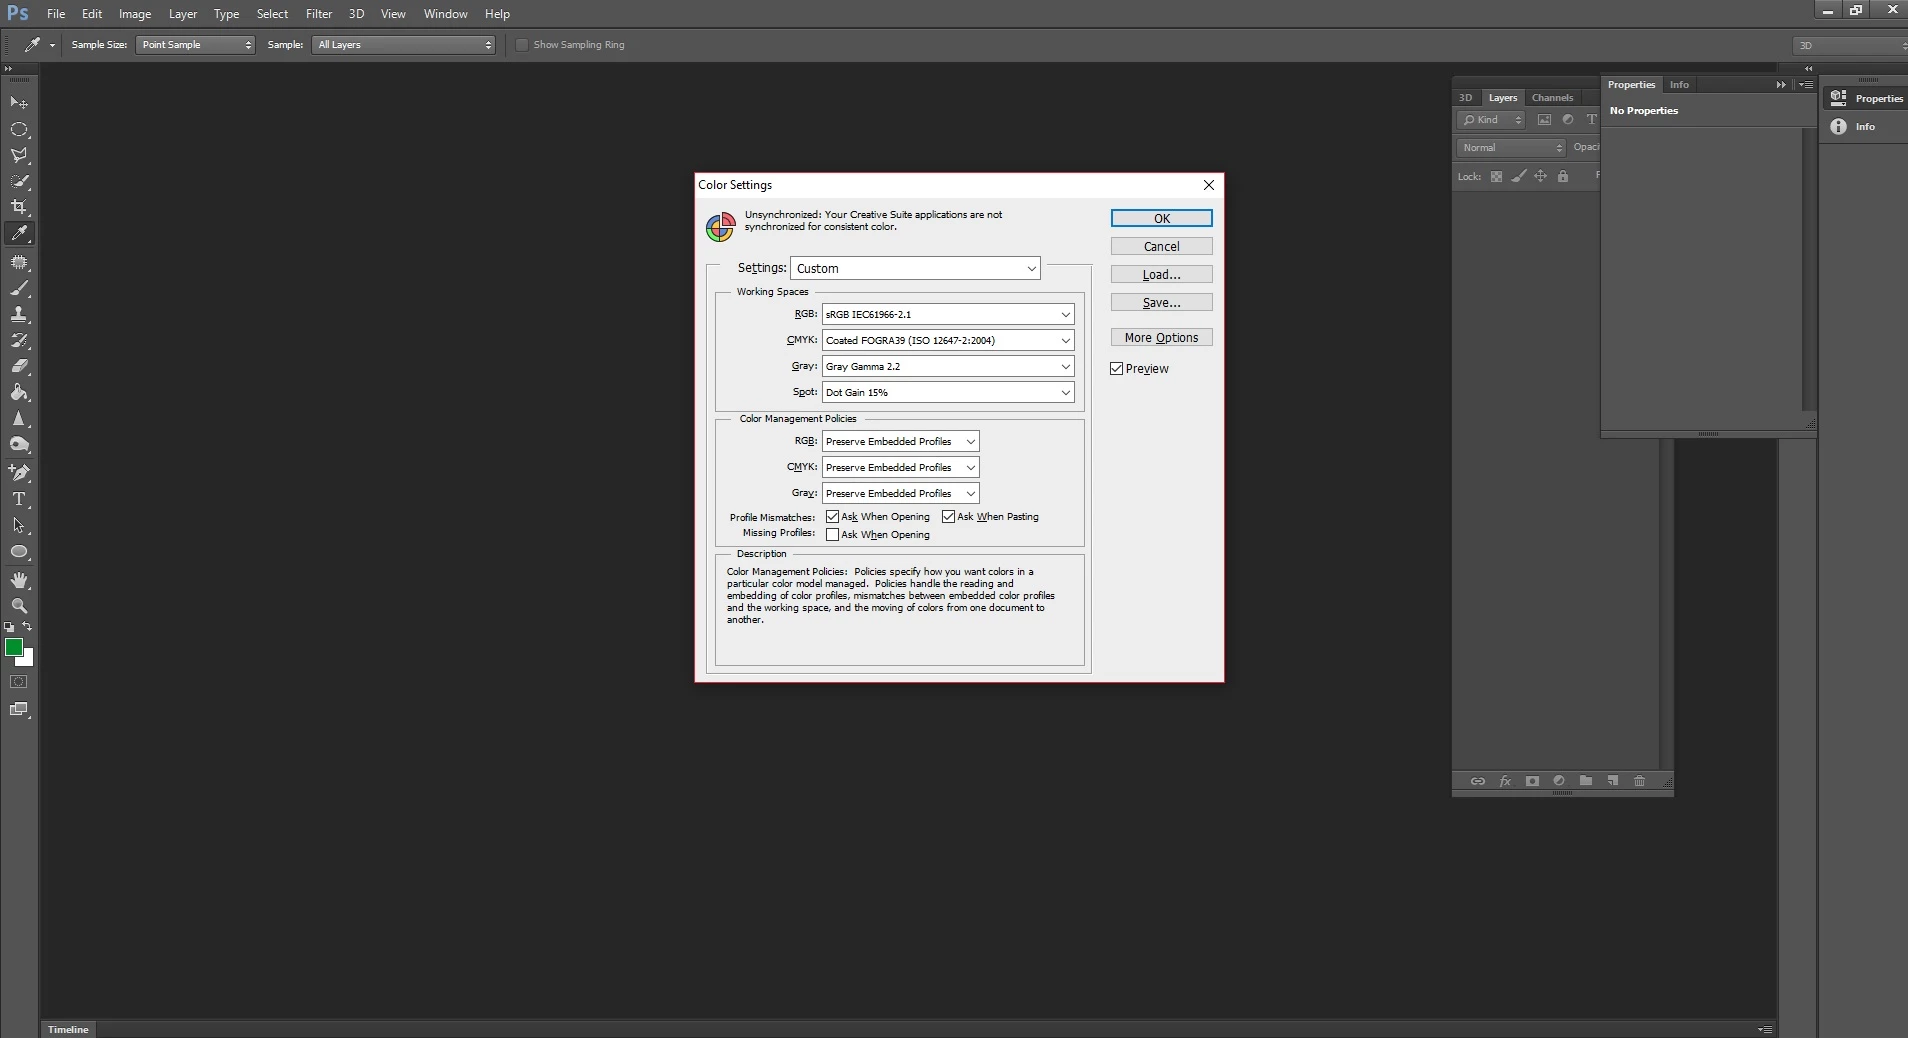The width and height of the screenshot is (1908, 1038).
Task: Open the Sample Size Point Sample dropdown
Action: click(195, 45)
